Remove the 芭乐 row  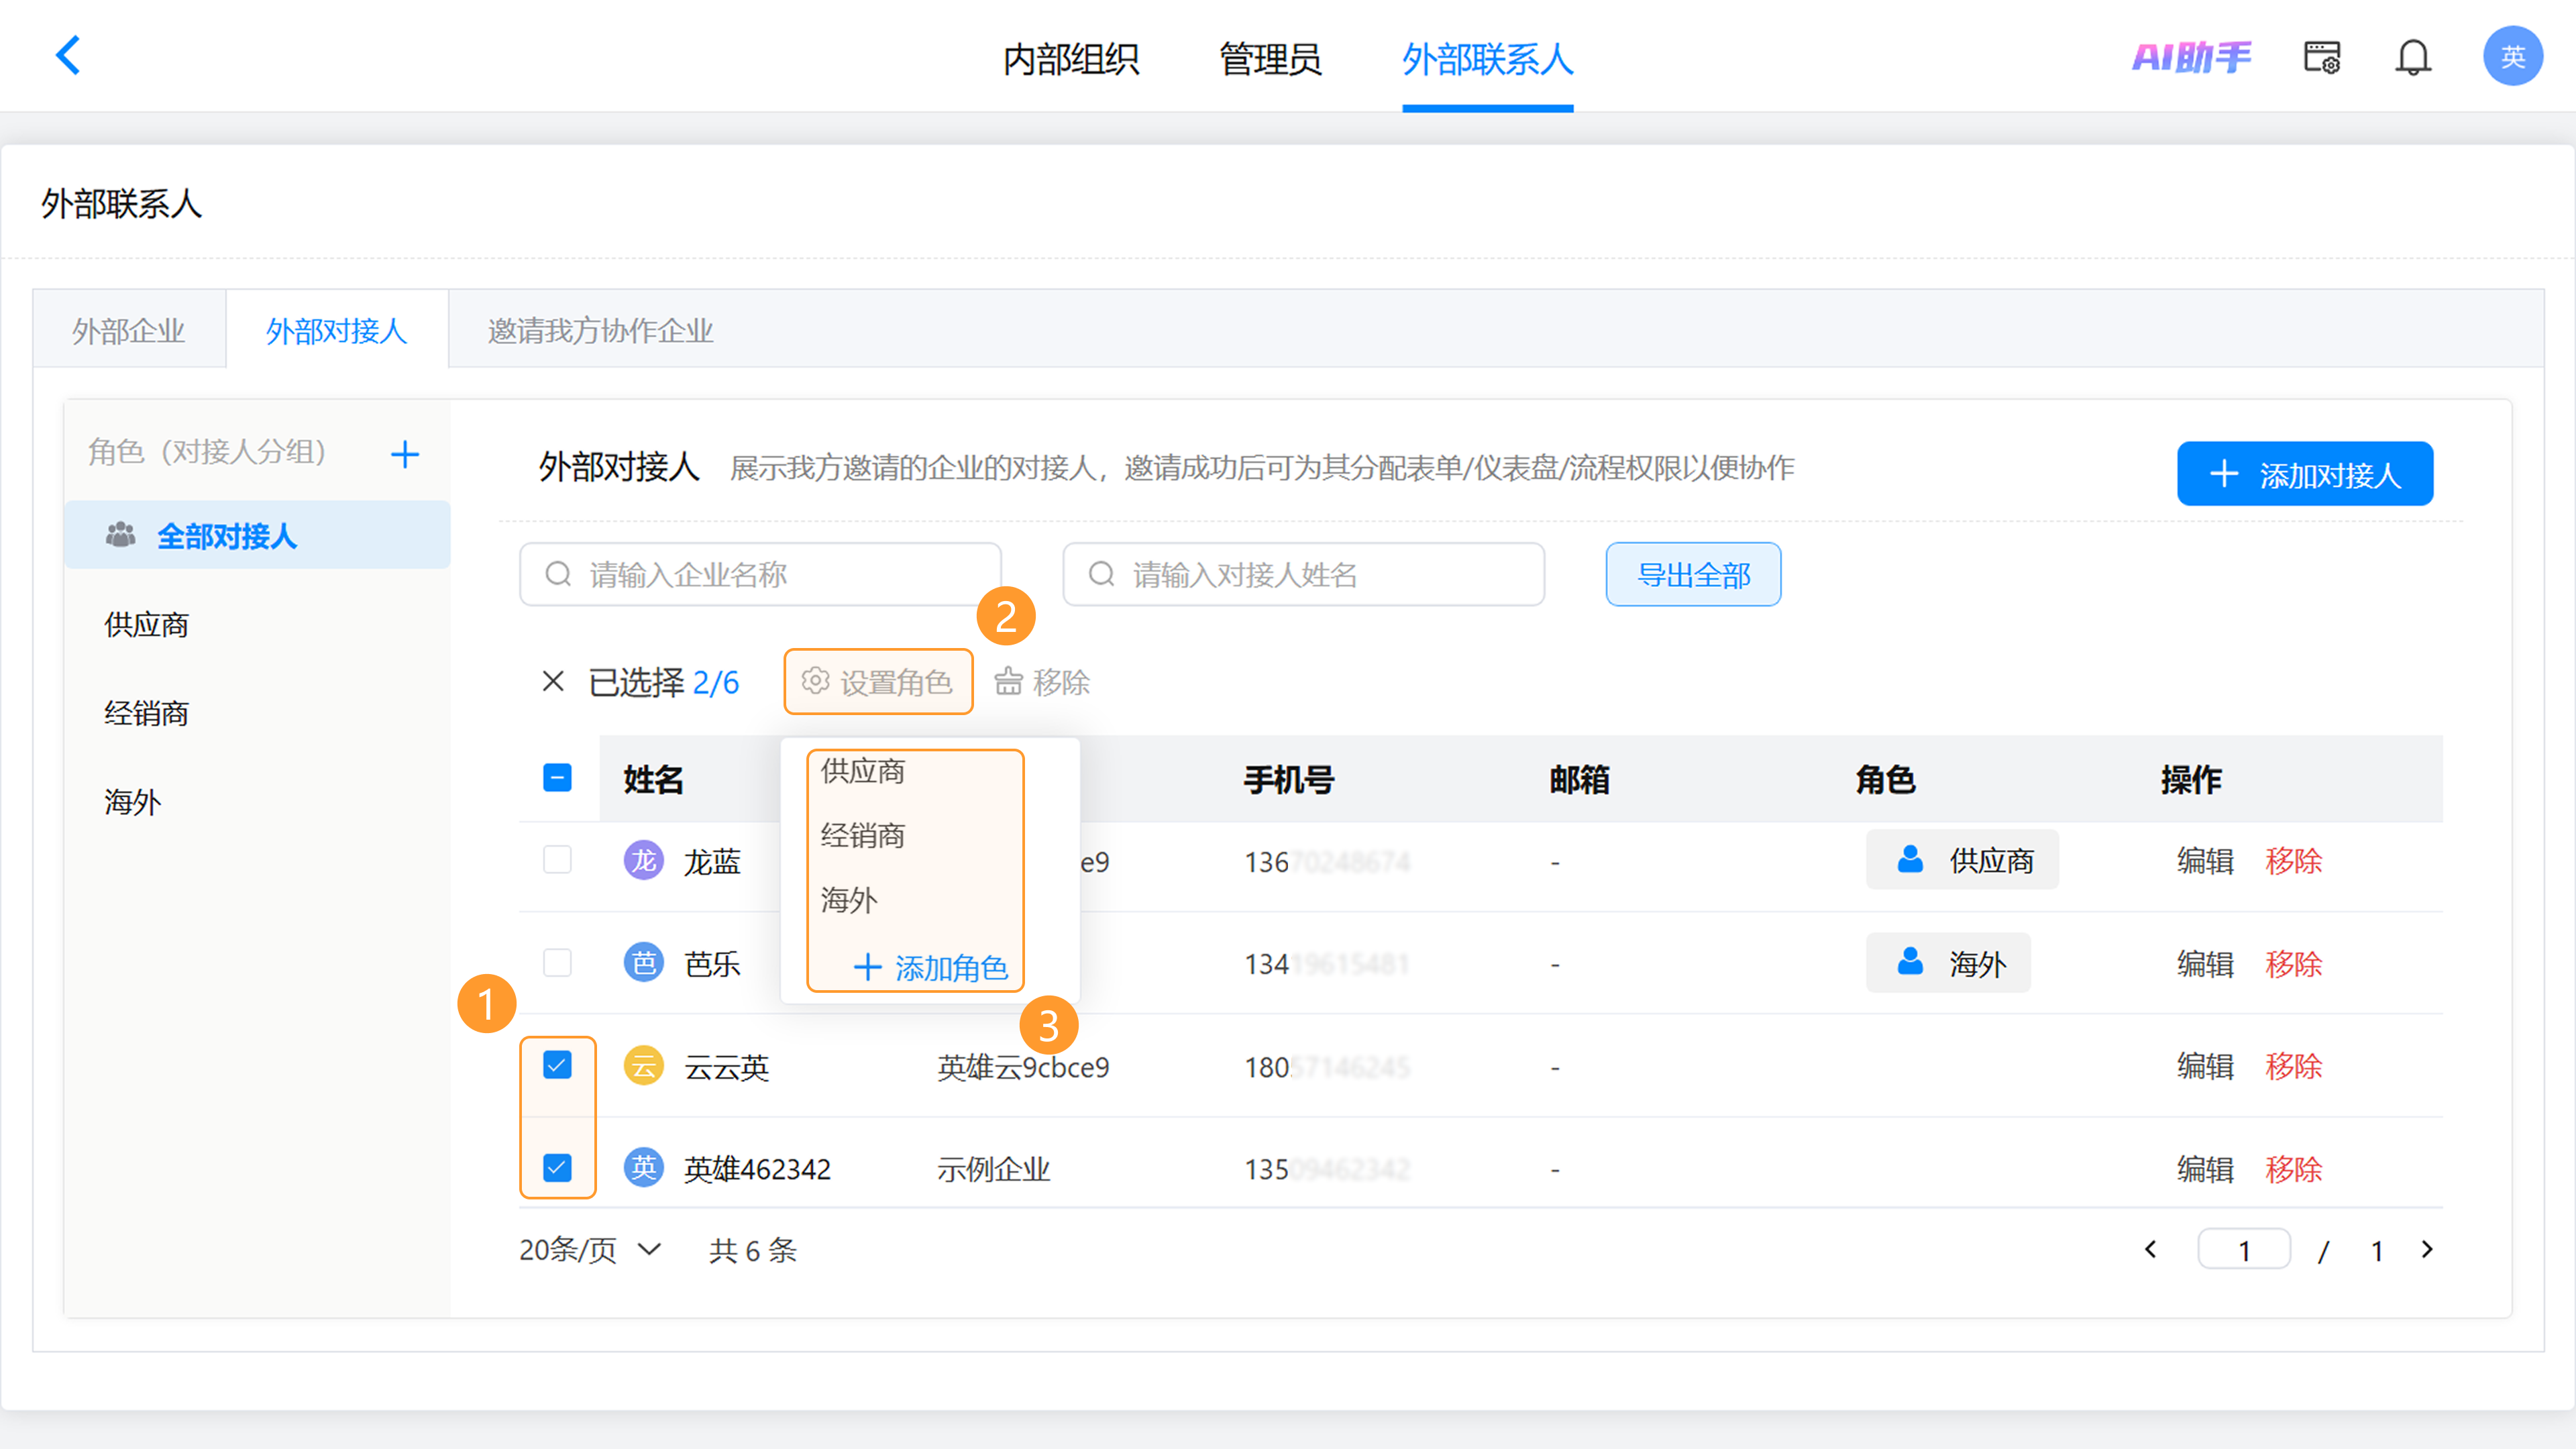[x=2293, y=963]
